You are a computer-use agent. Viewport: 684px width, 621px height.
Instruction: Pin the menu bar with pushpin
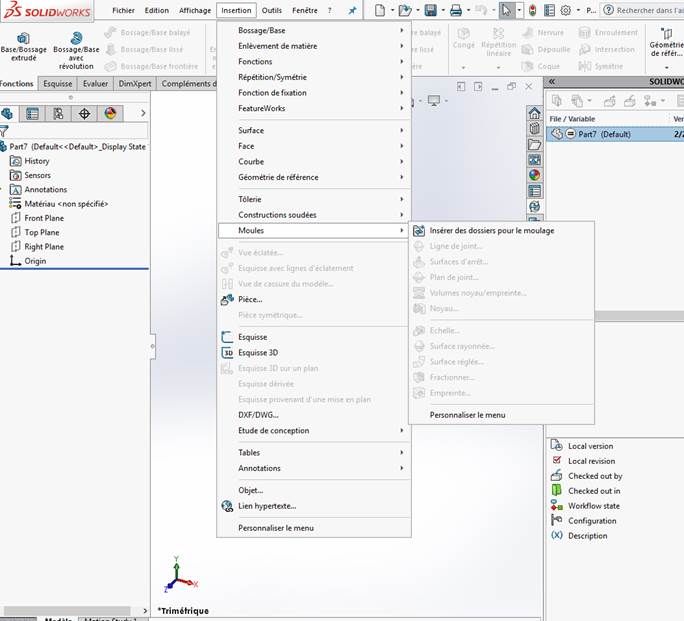click(x=352, y=10)
